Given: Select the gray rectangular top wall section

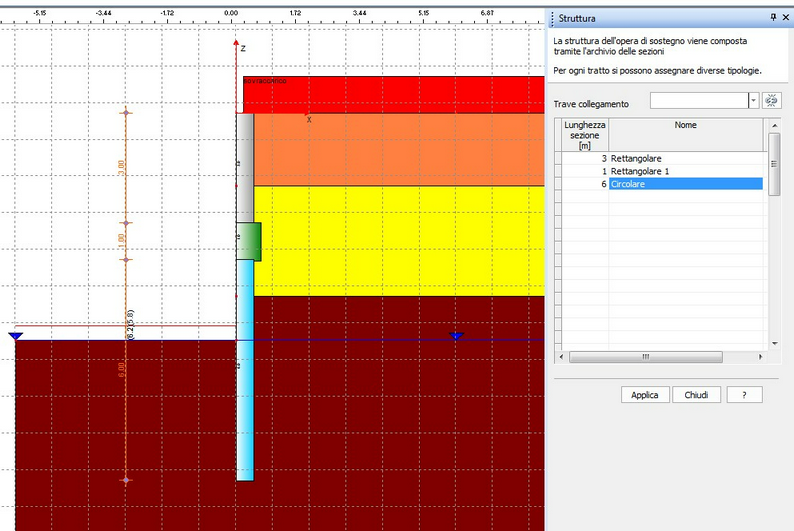Looking at the screenshot, I should 244,167.
